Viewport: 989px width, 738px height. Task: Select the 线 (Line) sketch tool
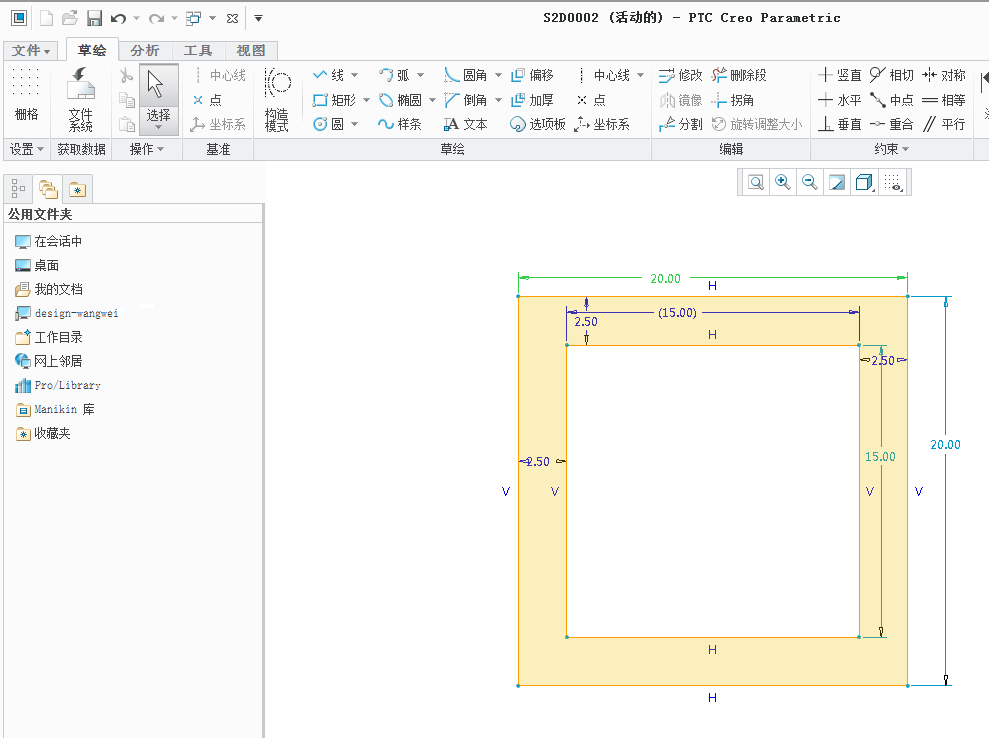coord(329,75)
